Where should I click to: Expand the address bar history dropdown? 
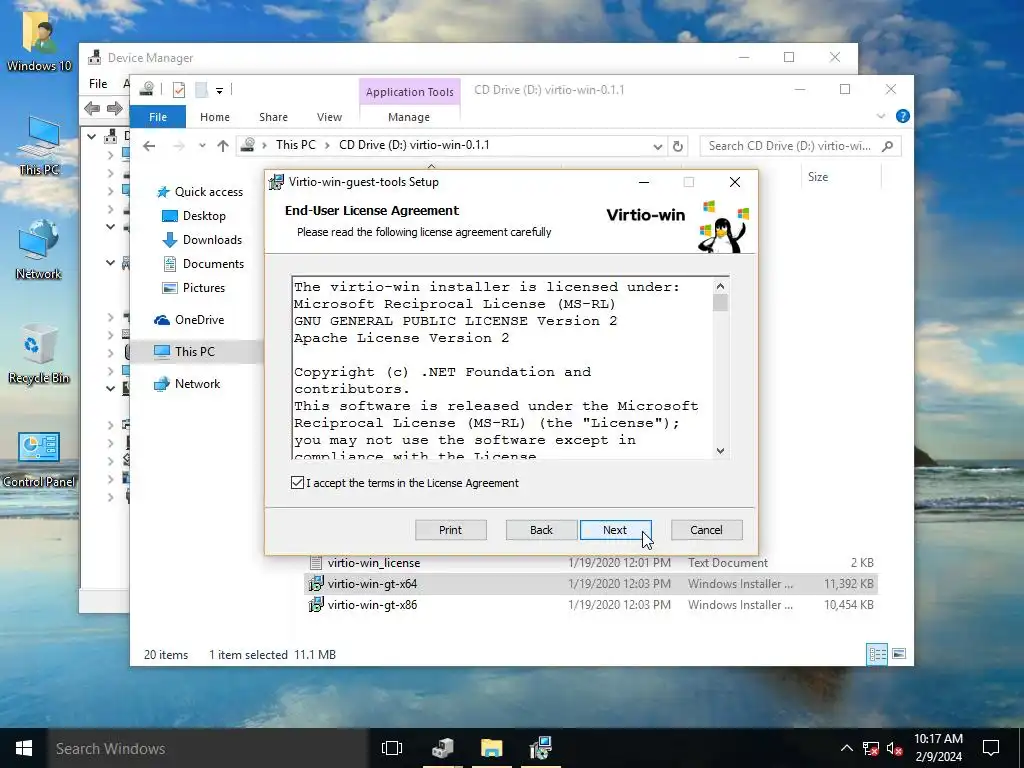point(658,146)
